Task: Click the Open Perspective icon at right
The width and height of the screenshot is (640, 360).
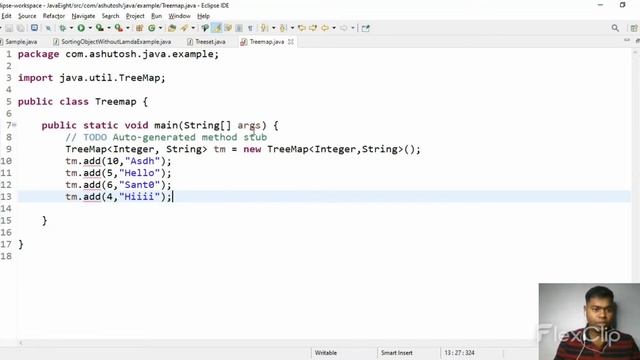Action: tap(634, 28)
